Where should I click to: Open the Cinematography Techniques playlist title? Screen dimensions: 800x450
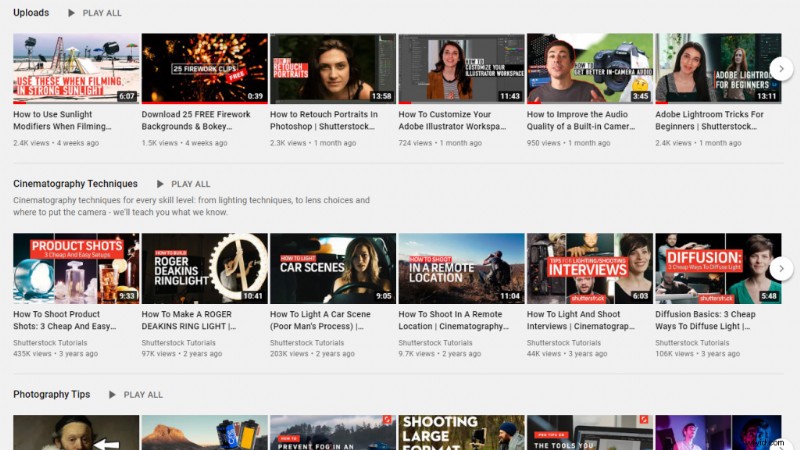pyautogui.click(x=76, y=184)
